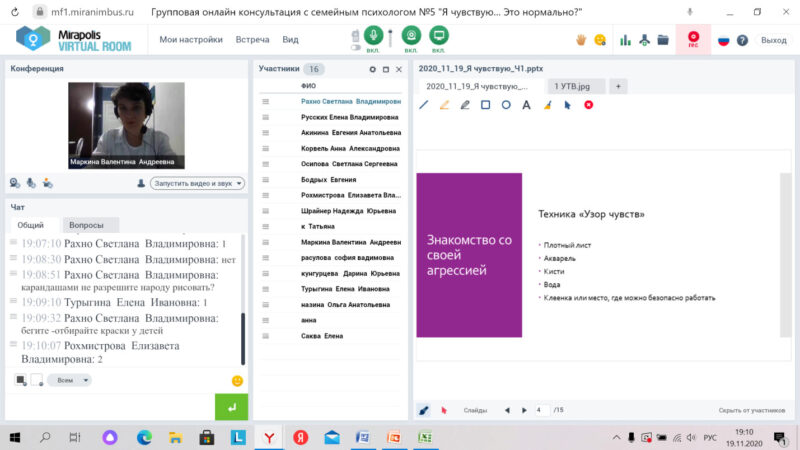Select the circle shape tool
Viewport: 800px width, 450px height.
pos(506,105)
